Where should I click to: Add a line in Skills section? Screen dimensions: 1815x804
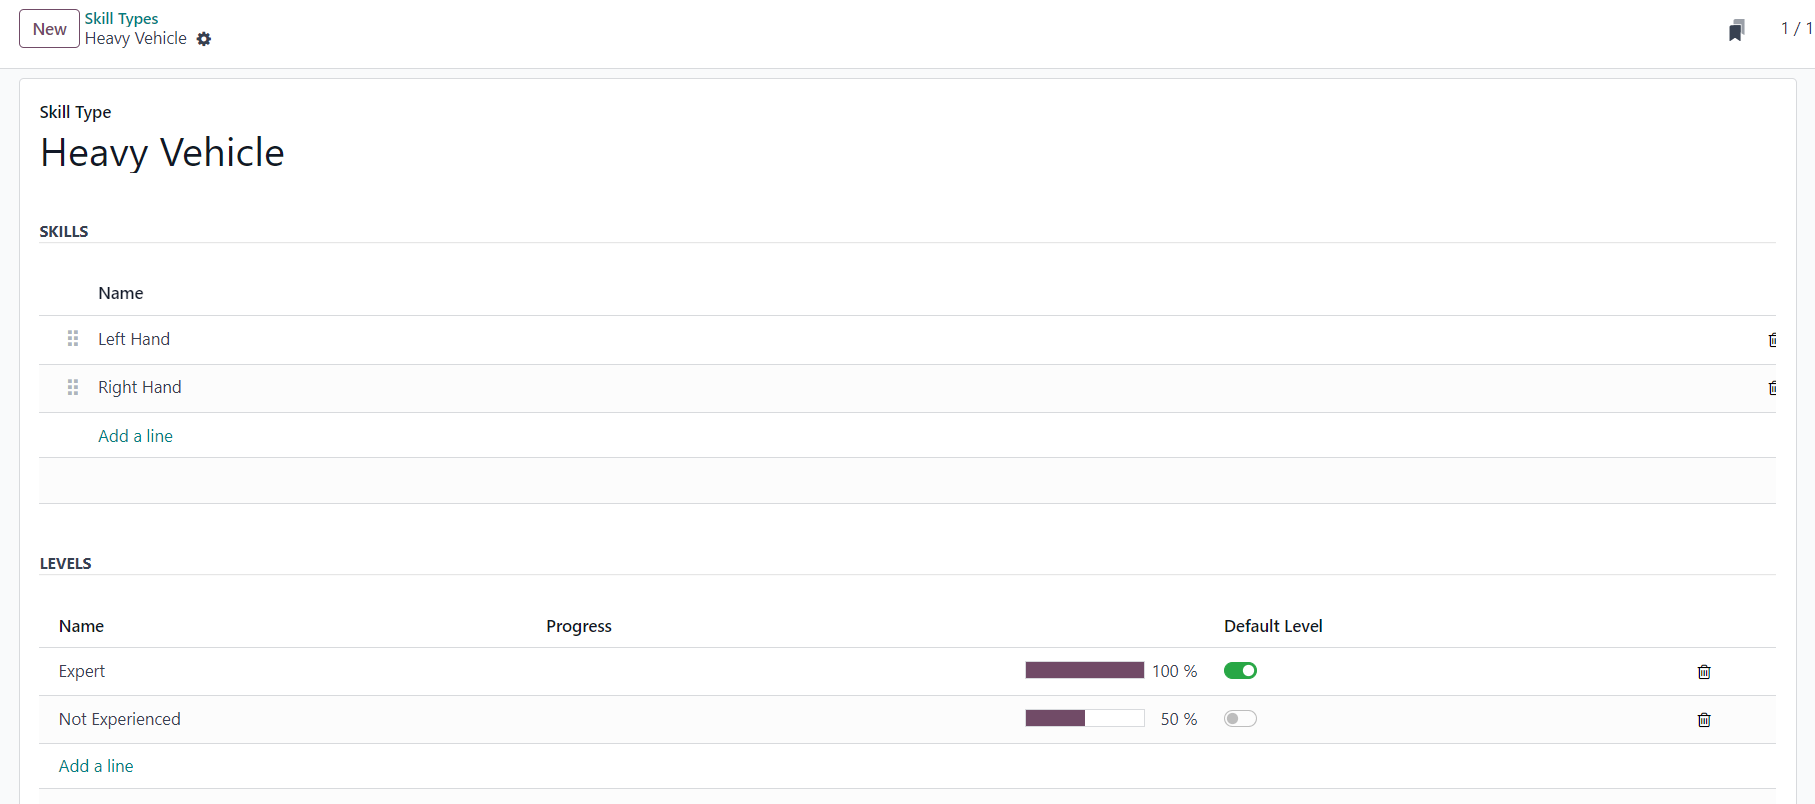135,436
